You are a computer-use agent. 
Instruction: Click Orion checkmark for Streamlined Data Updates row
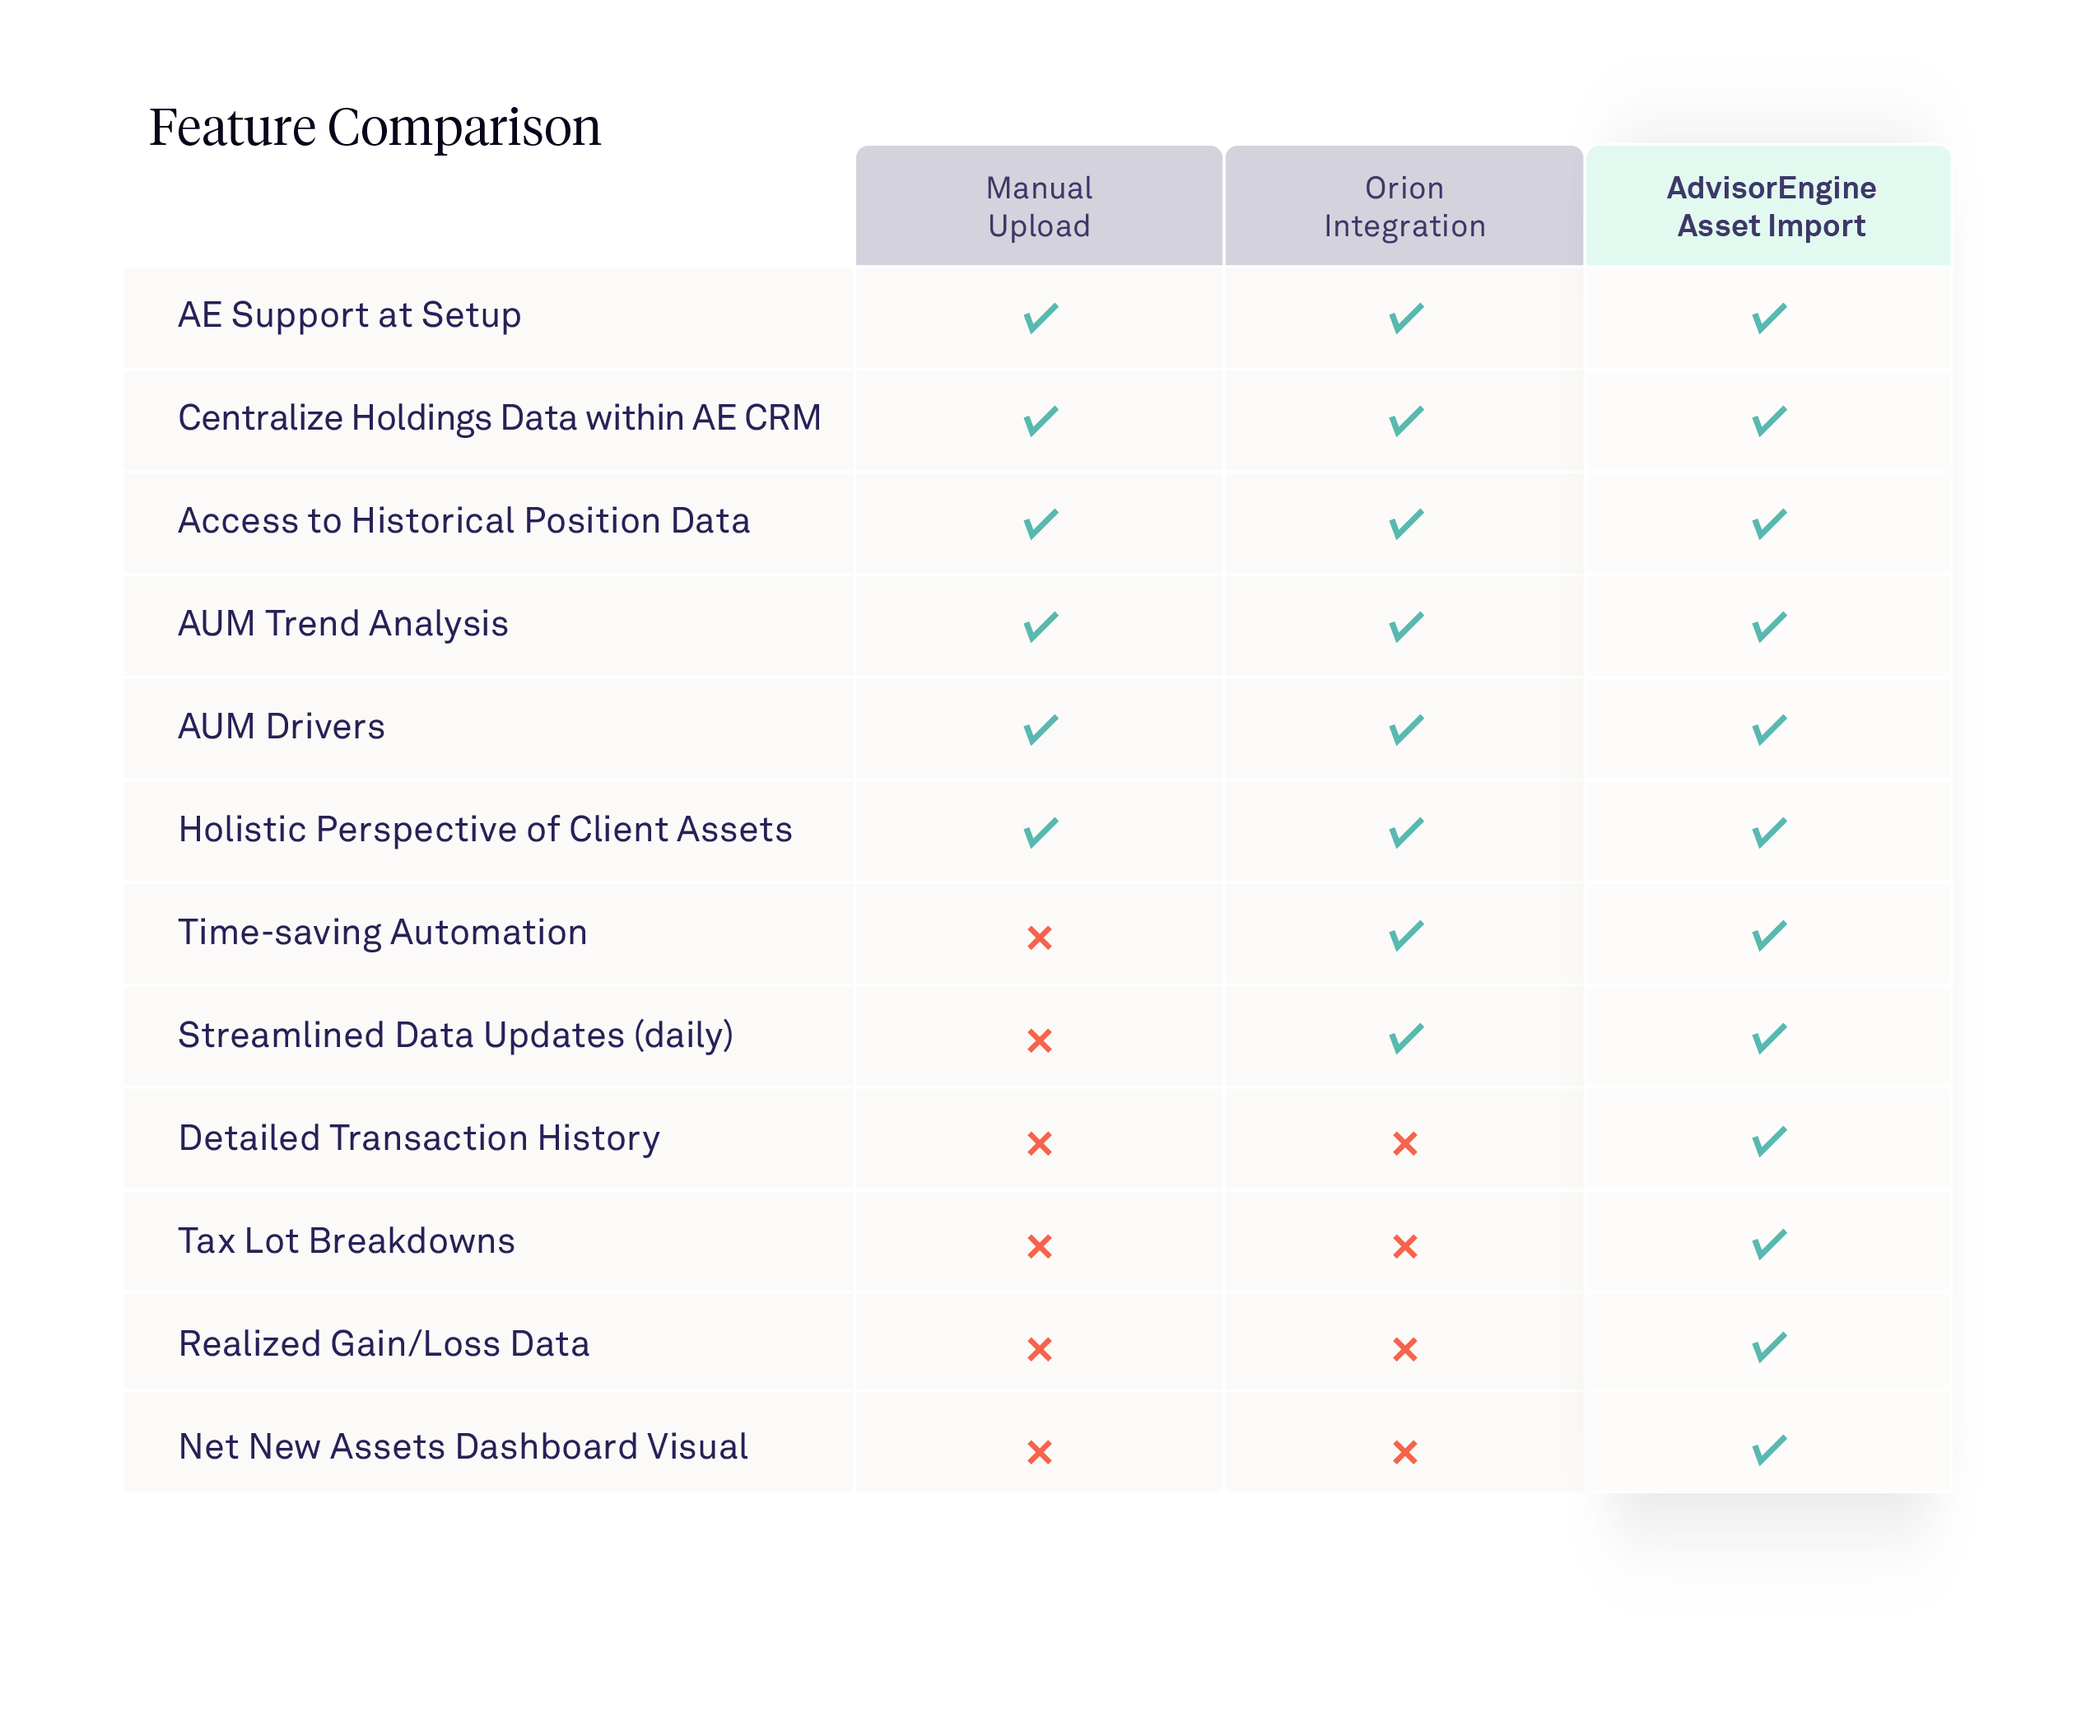[1405, 1038]
